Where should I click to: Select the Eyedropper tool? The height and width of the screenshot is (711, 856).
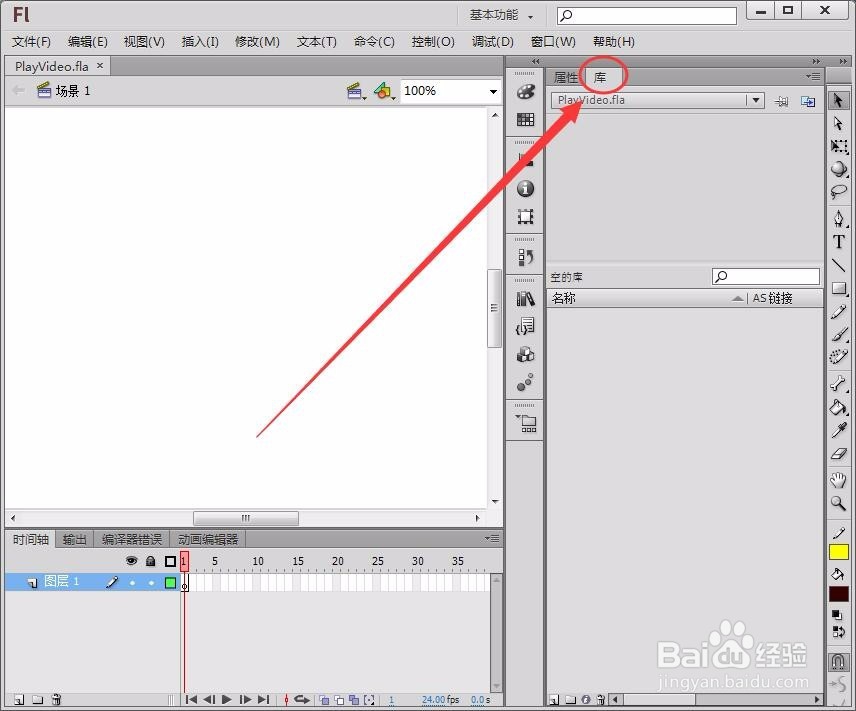[839, 430]
